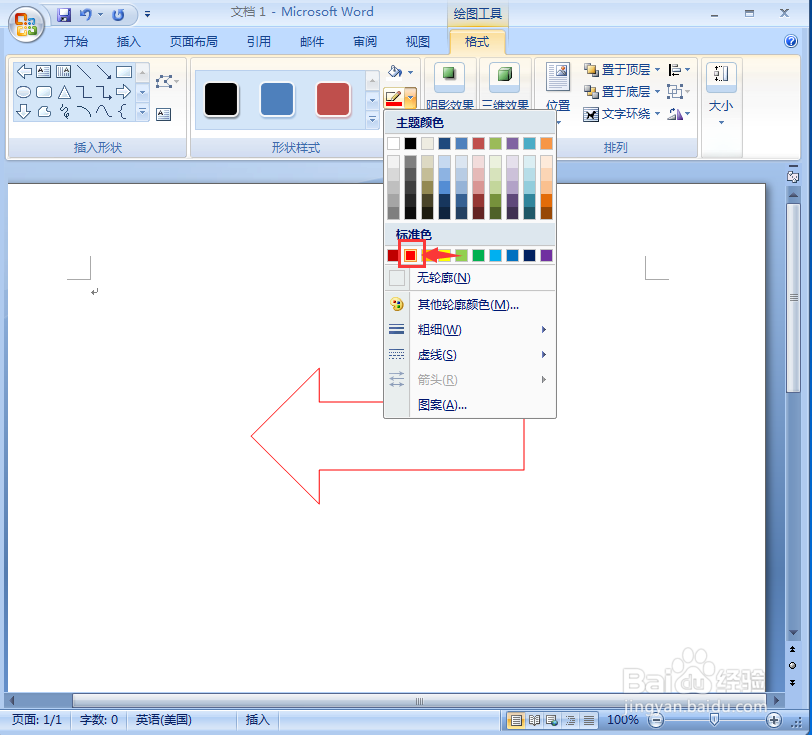Undo the last action
The width and height of the screenshot is (812, 735).
pos(85,15)
